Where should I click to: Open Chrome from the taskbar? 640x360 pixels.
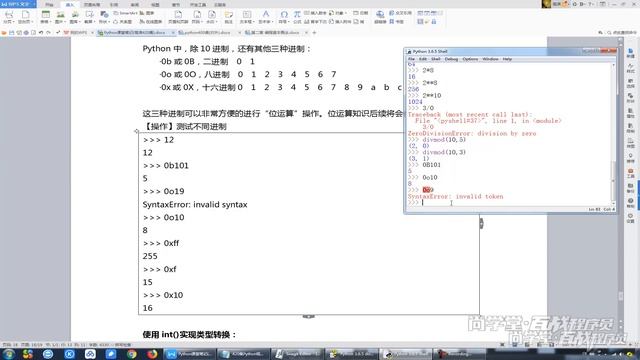[x=131, y=354]
